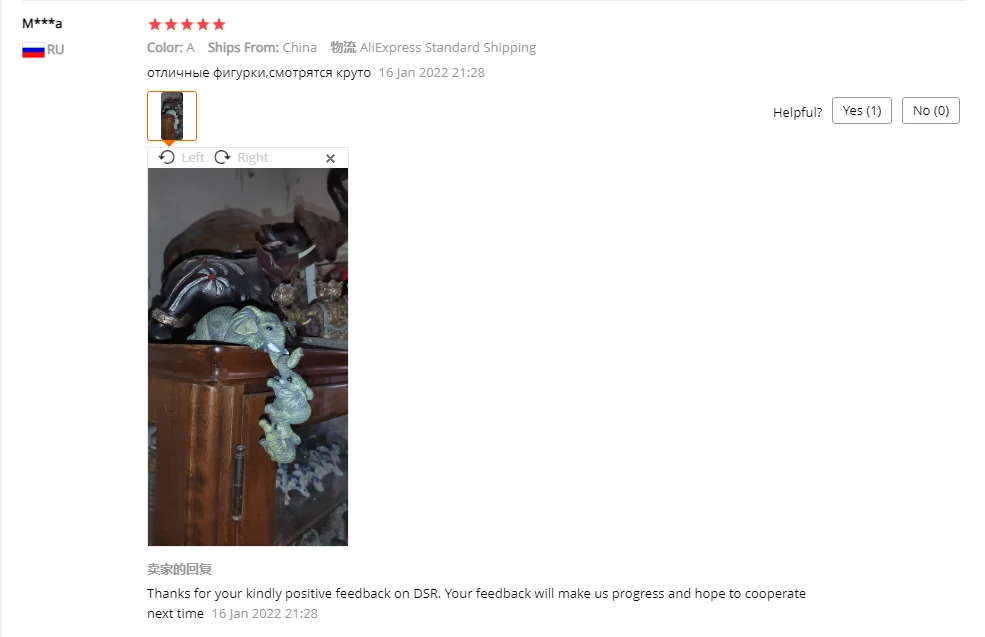Click the '卖家的回复' seller reply heading
The height and width of the screenshot is (637, 985).
click(x=180, y=569)
